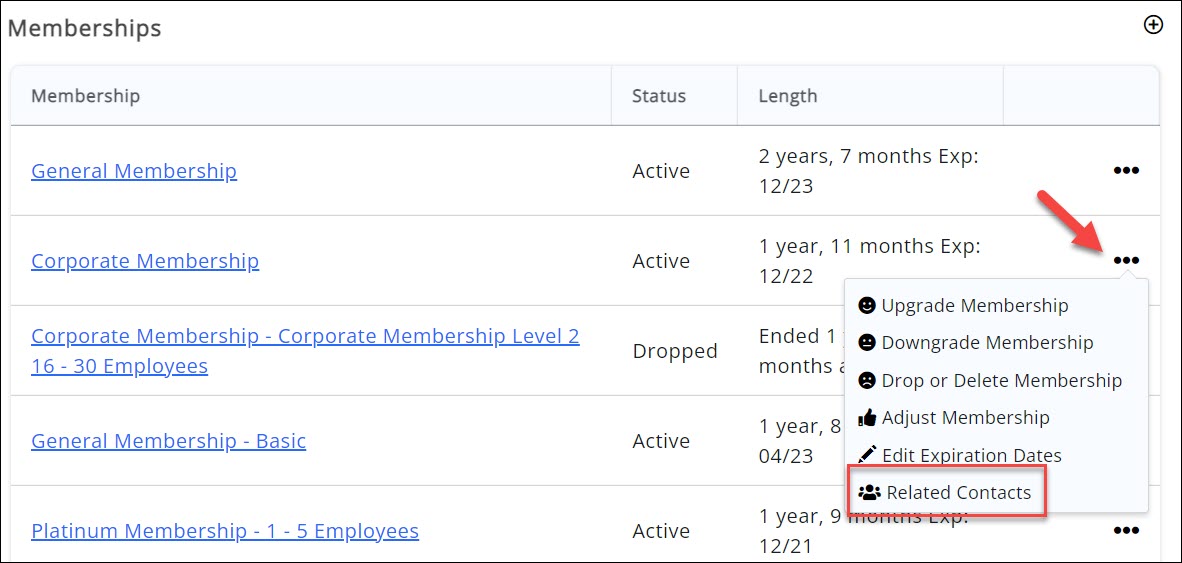1182x563 pixels.
Task: Click the neutral-face Downgrade Membership icon
Action: tap(867, 343)
